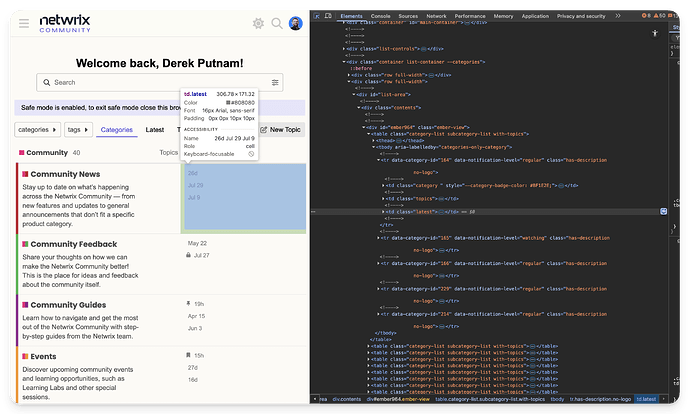Collapse the div container list-container node
Screen dimensions: 690x414
coord(344,62)
